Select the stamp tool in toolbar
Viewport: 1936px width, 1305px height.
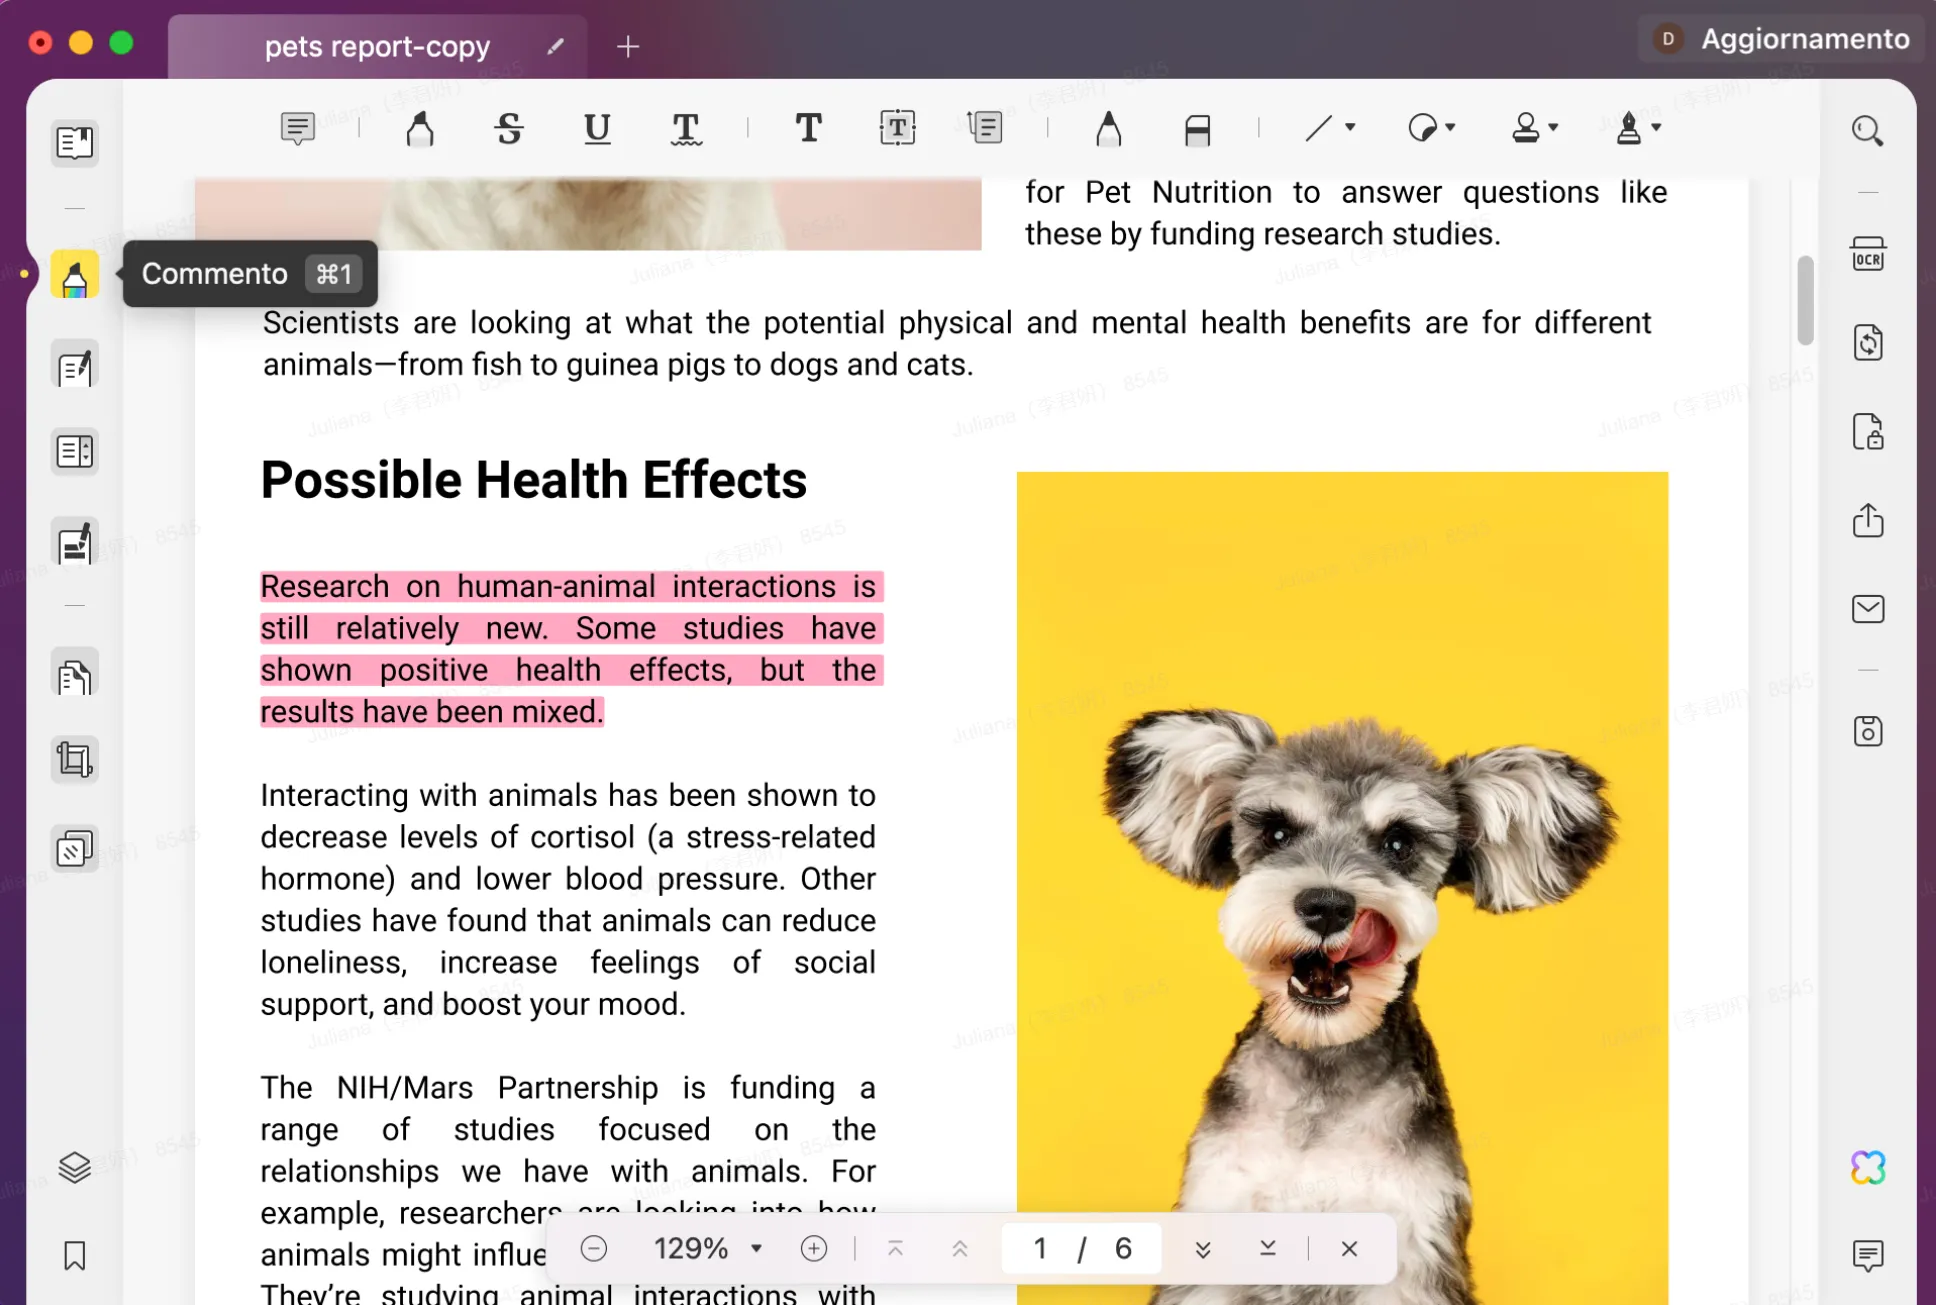pos(1525,130)
